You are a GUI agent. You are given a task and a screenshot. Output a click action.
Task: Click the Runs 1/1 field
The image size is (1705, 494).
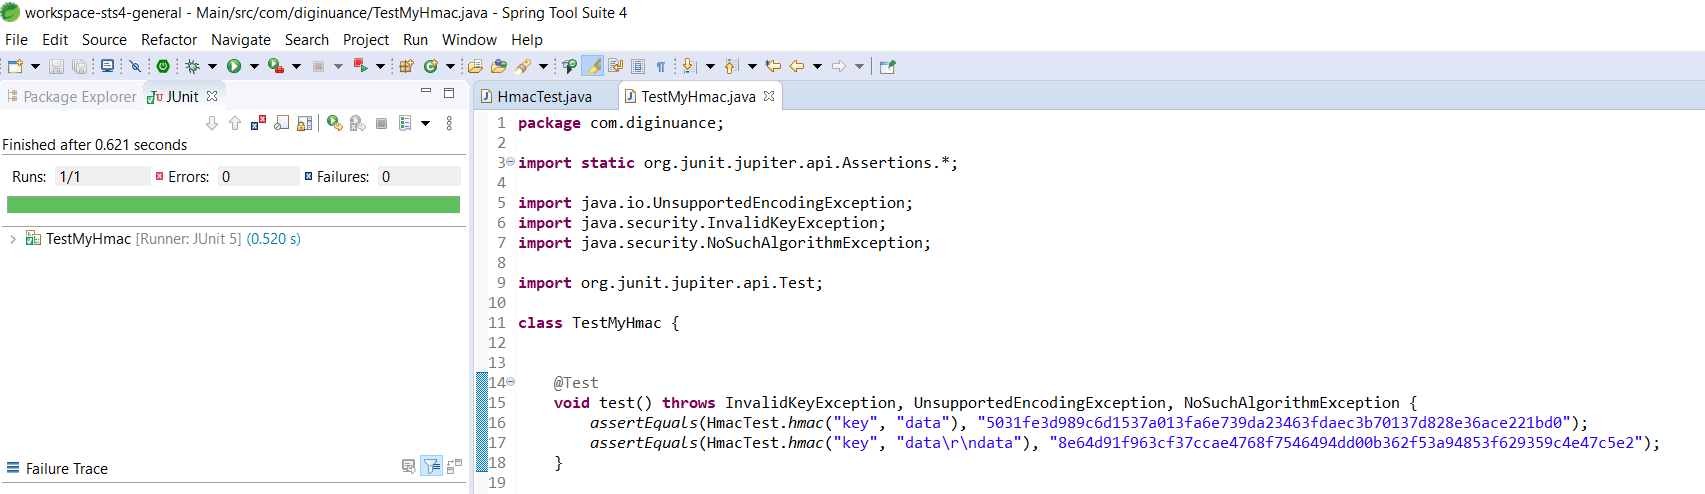pos(103,176)
